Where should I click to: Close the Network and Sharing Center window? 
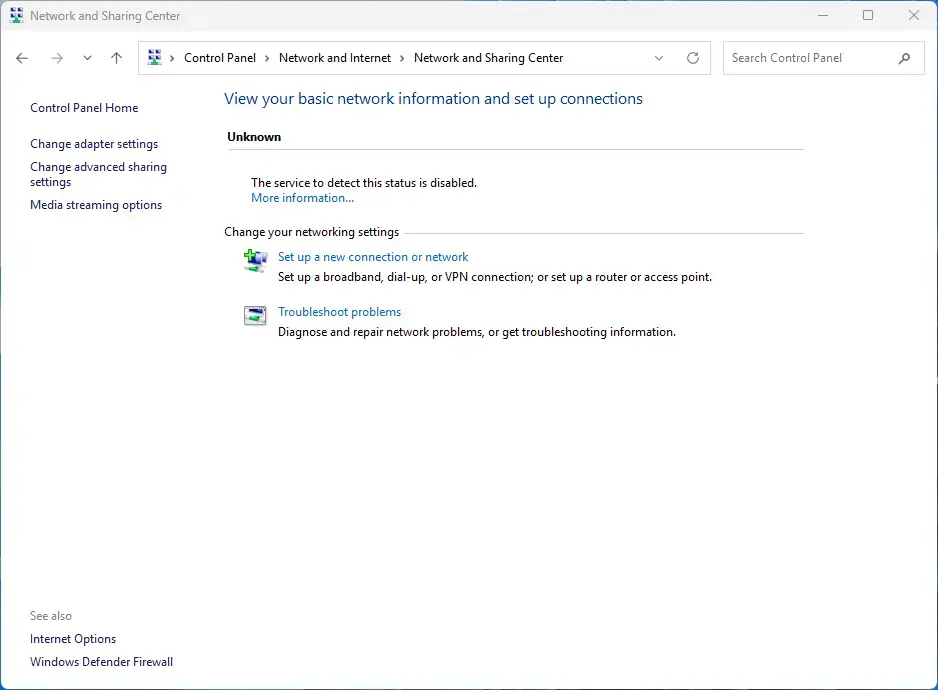[x=913, y=16]
